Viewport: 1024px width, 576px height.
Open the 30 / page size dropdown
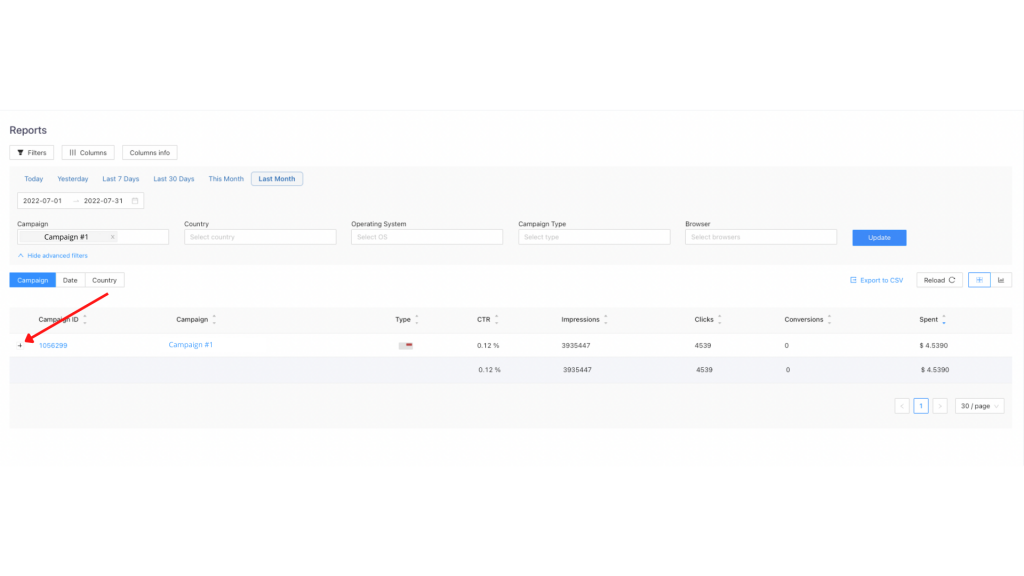[x=980, y=406]
